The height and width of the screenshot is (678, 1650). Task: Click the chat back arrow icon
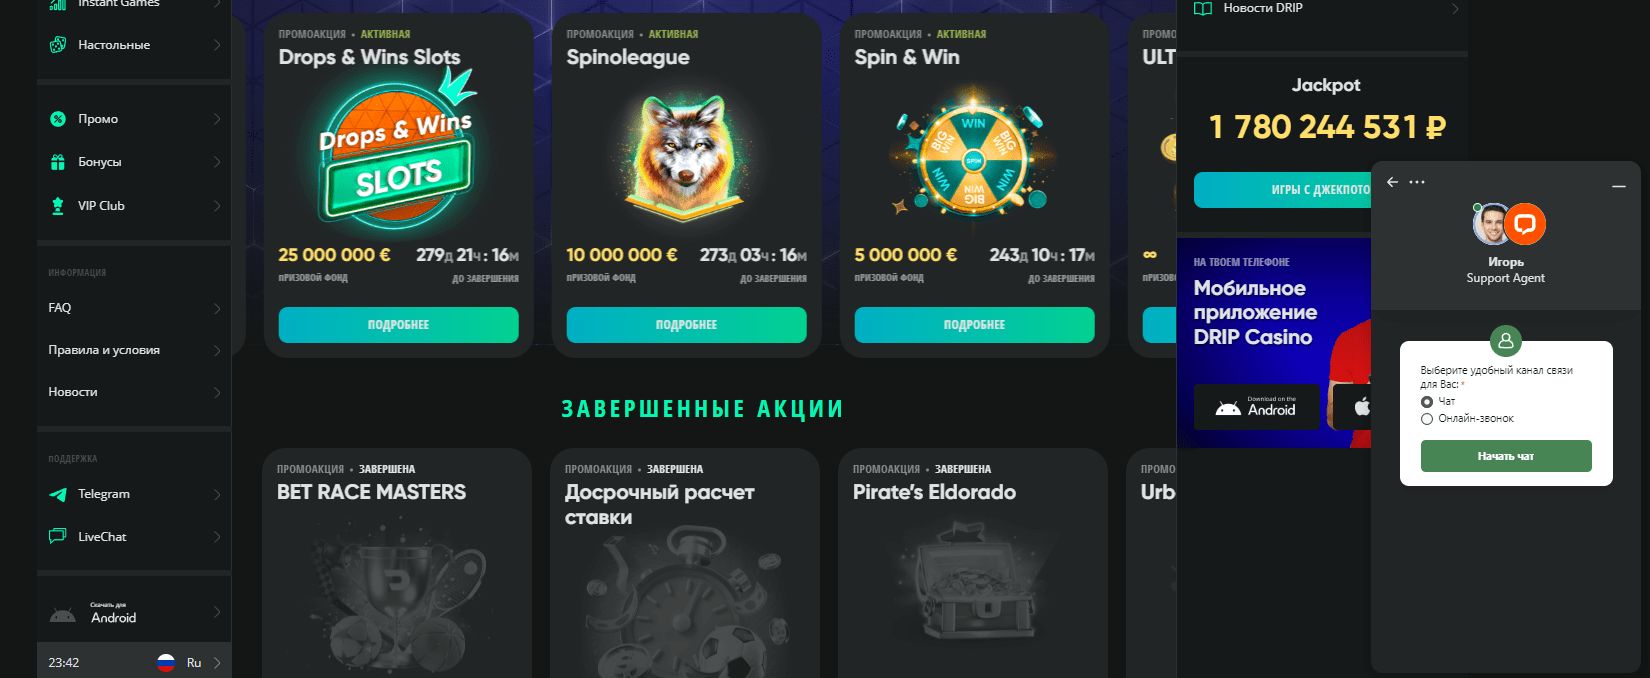click(1392, 182)
